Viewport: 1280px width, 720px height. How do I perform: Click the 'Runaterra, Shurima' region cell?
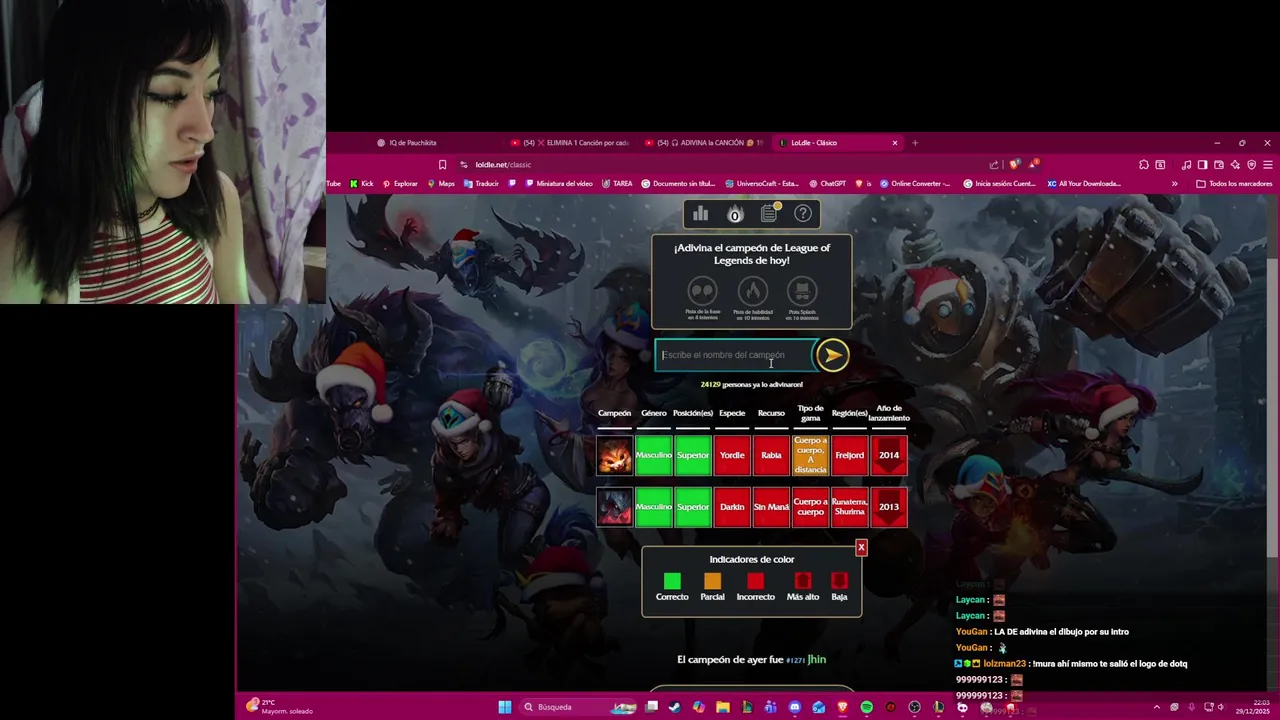click(x=850, y=507)
